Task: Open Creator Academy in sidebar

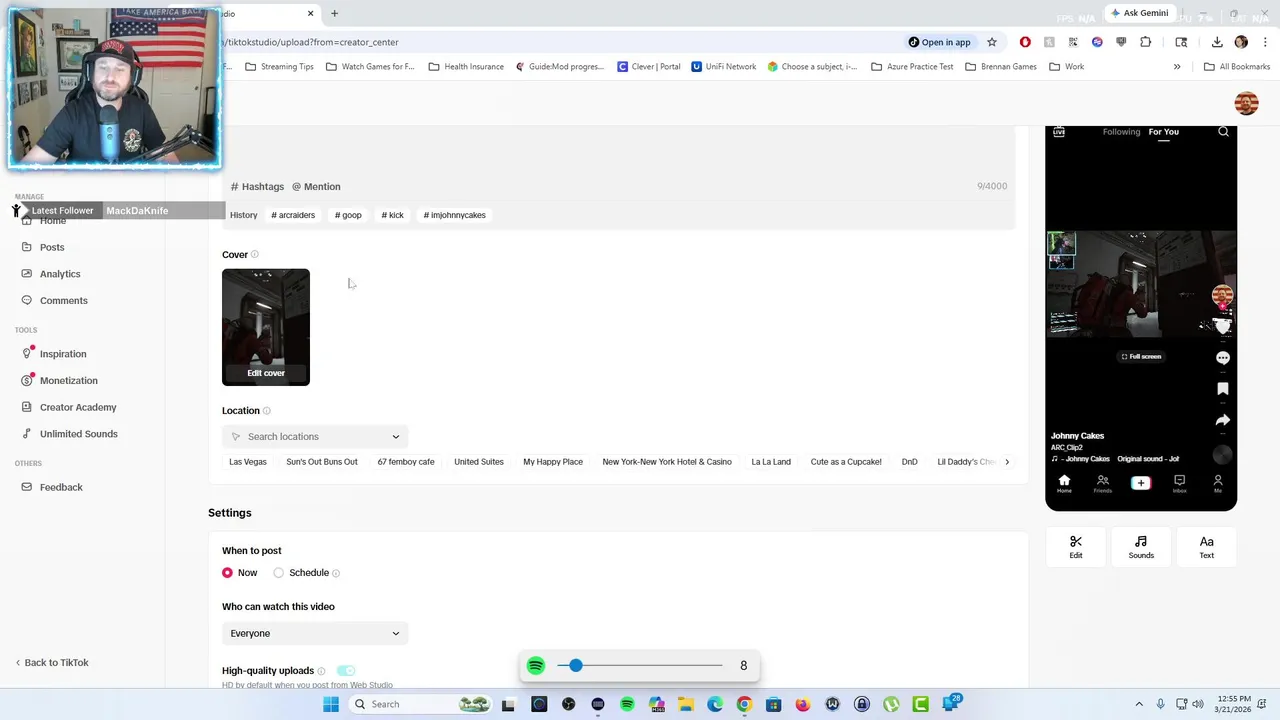Action: (78, 407)
